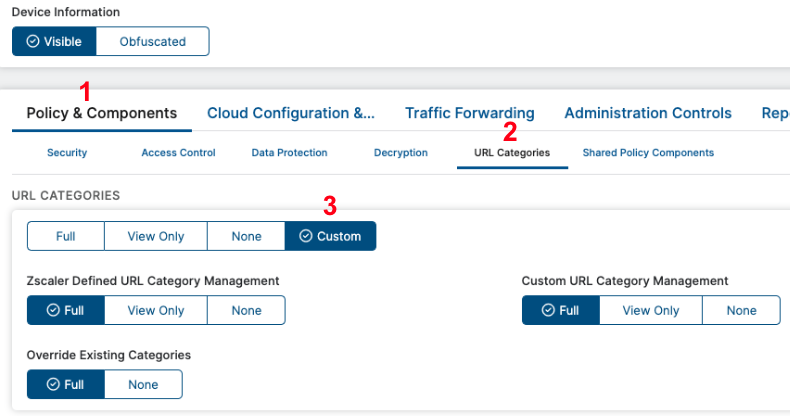
Task: Choose Full for Override Existing Categories
Action: 65,384
